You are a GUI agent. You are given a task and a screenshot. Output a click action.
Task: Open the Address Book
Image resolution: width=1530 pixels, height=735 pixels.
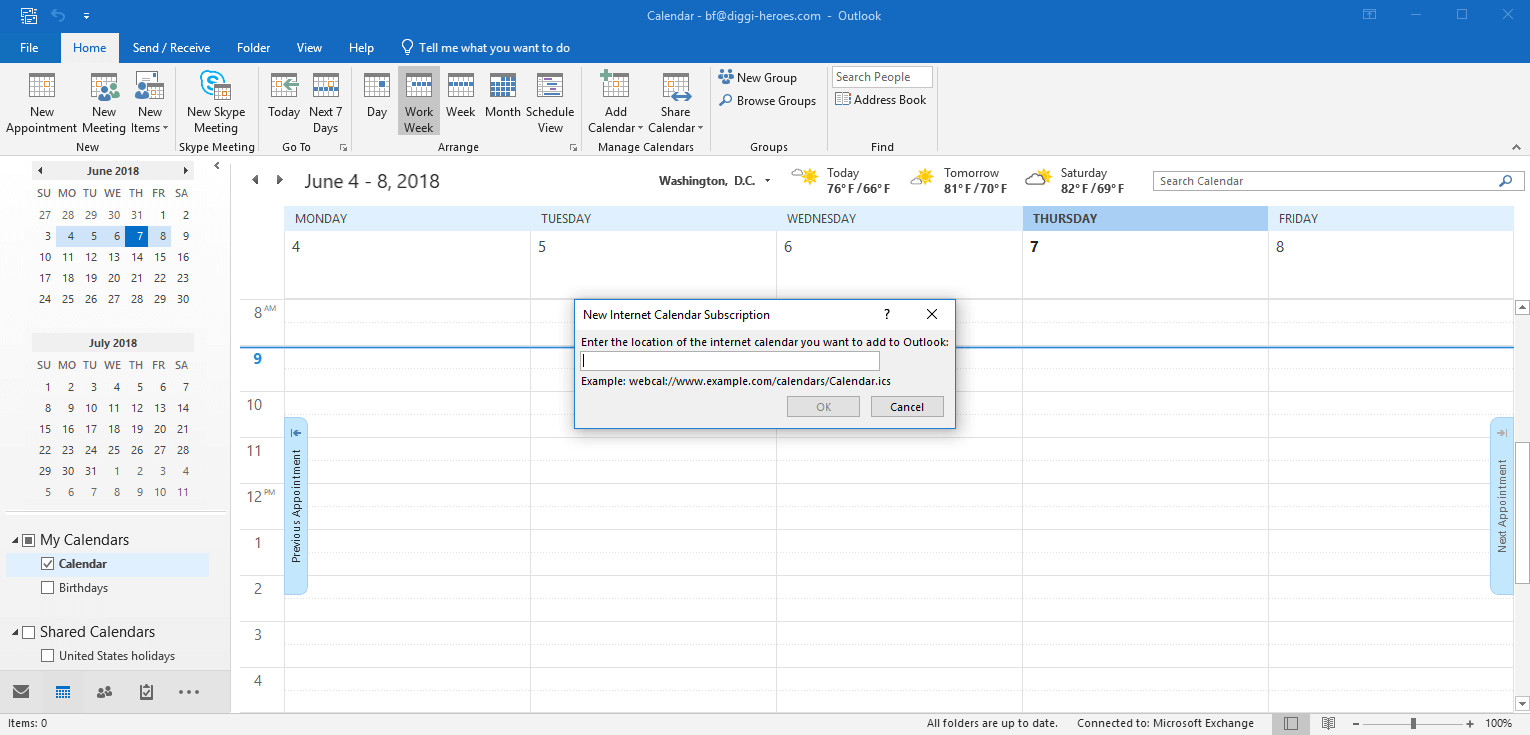(x=881, y=100)
